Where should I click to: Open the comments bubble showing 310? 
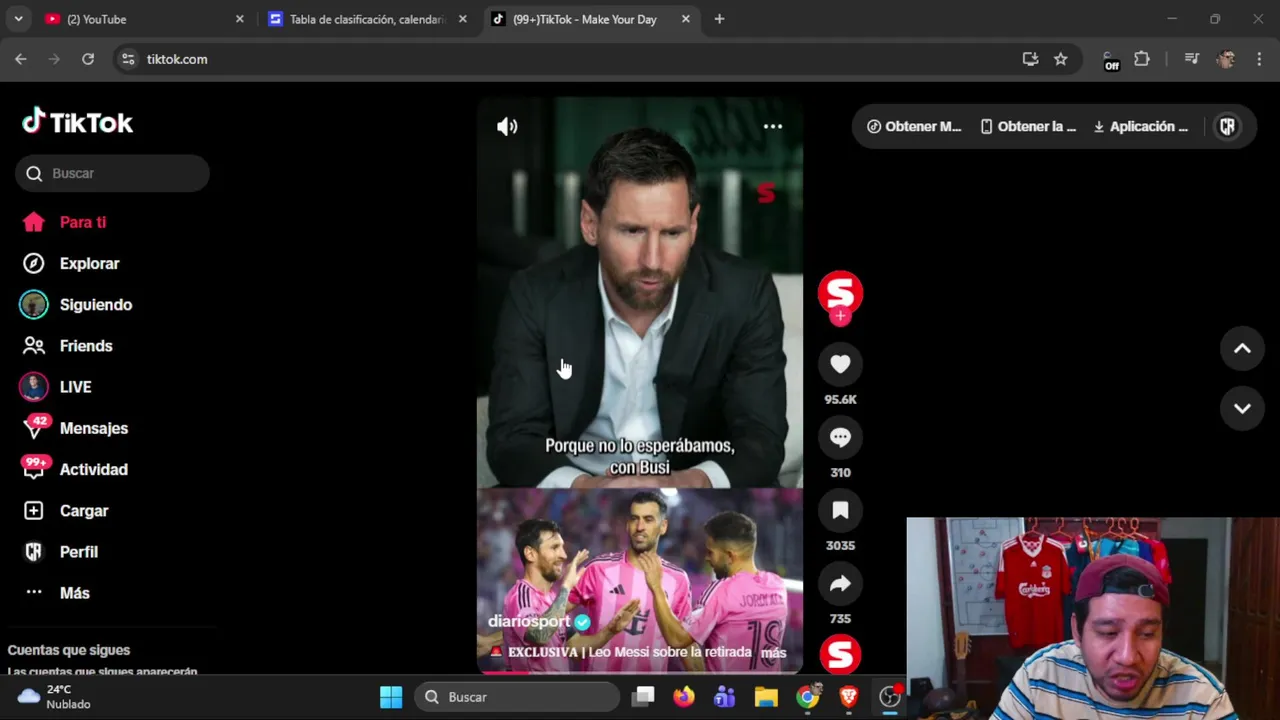(840, 438)
